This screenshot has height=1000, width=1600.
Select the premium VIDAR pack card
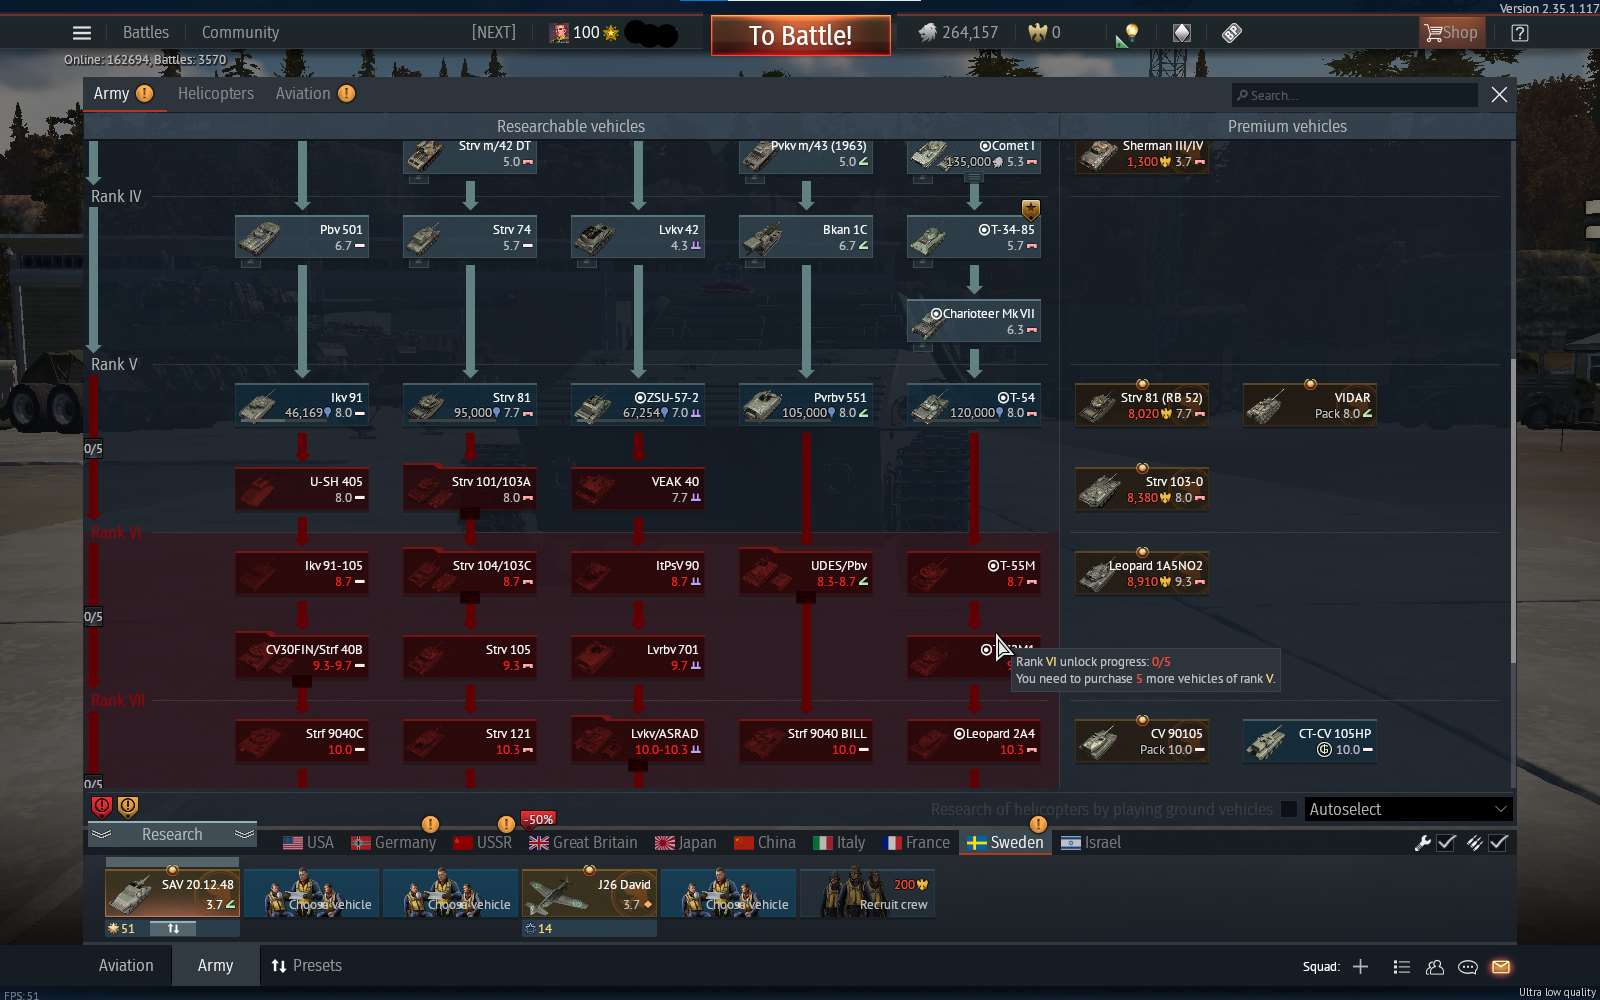pos(1310,406)
